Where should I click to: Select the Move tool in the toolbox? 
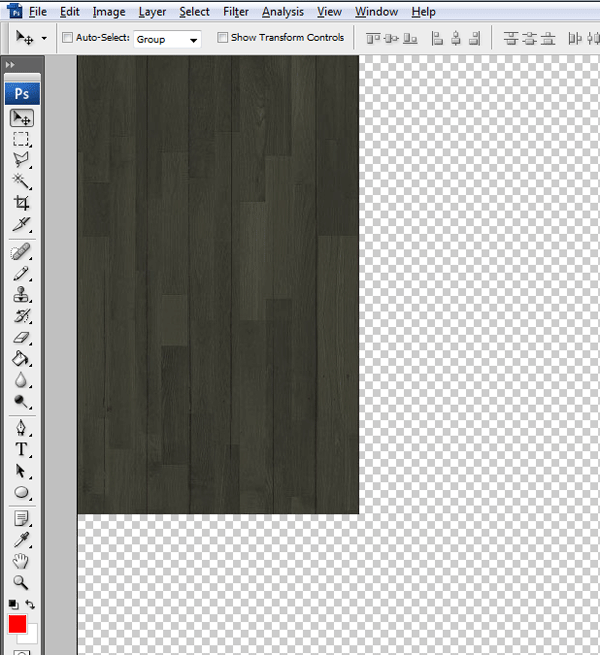[x=22, y=118]
